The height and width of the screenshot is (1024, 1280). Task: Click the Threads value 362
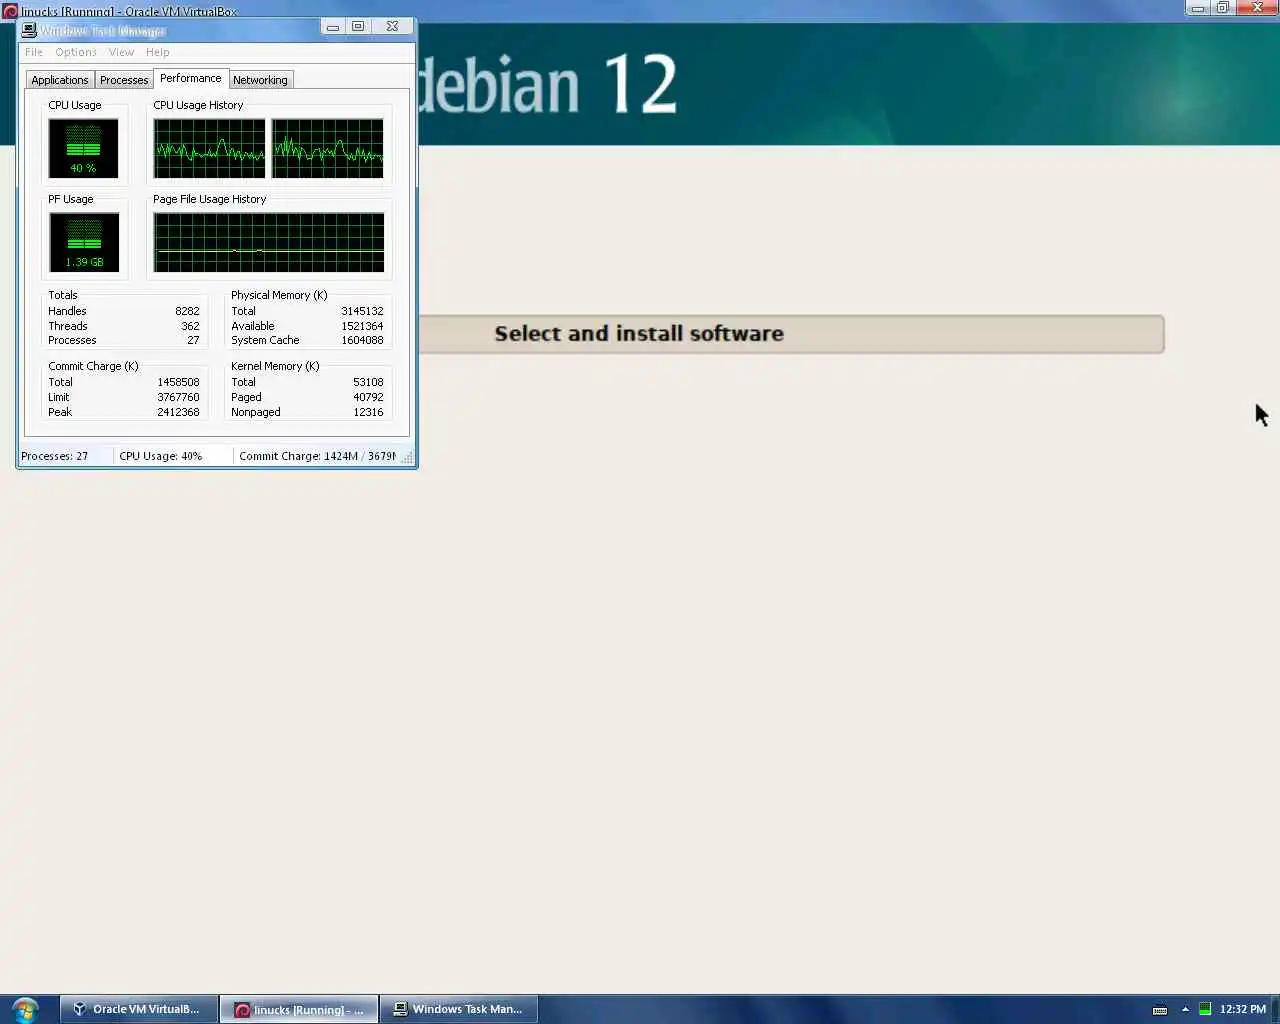(190, 326)
